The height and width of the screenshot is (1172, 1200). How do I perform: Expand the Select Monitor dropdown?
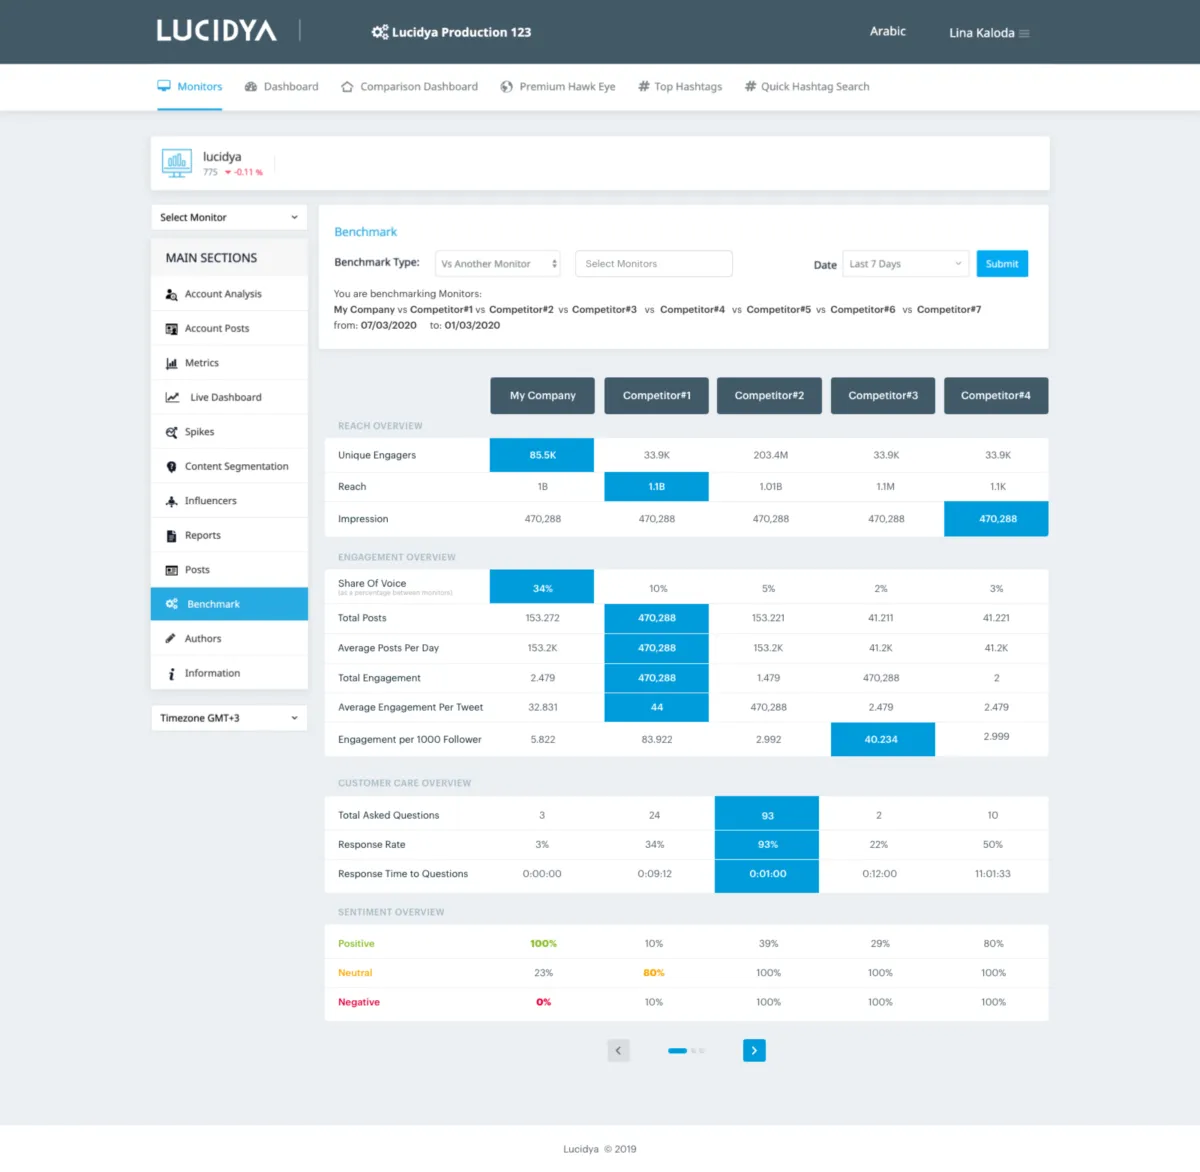coord(229,217)
